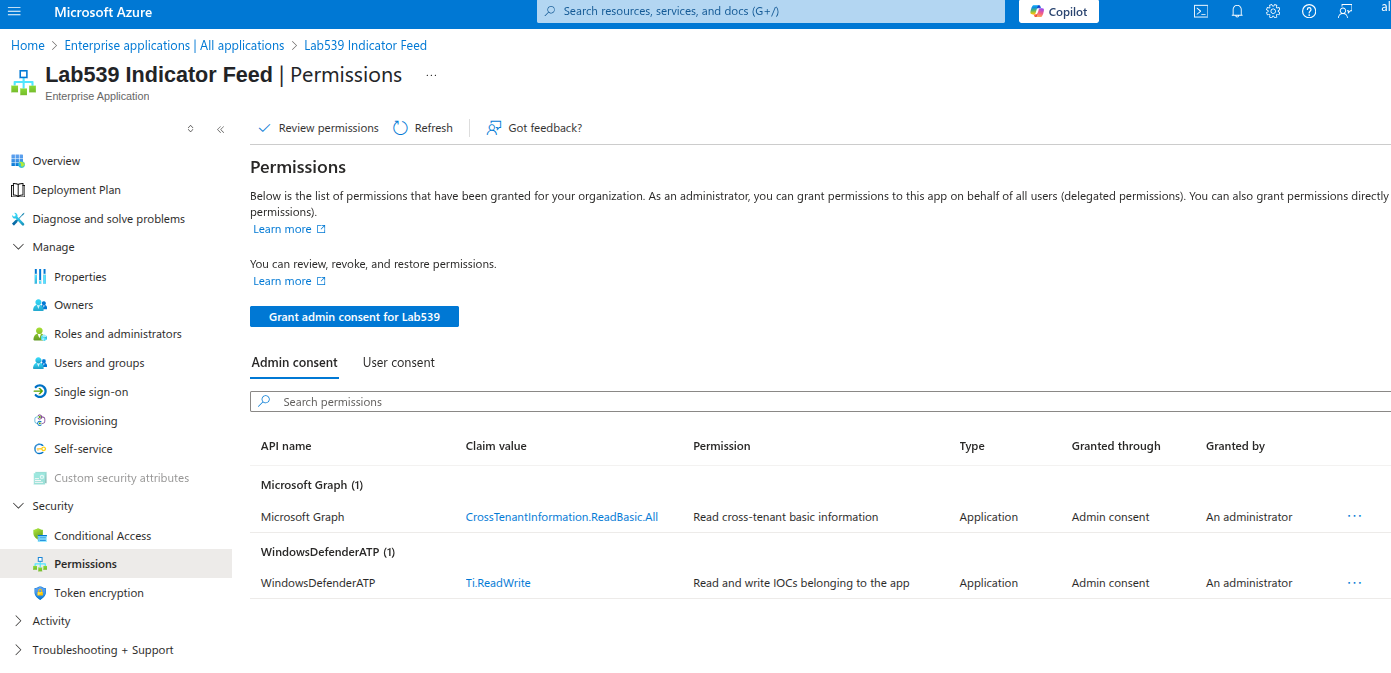
Task: Collapse the sidebar with the double-chevron icon
Action: pyautogui.click(x=220, y=129)
